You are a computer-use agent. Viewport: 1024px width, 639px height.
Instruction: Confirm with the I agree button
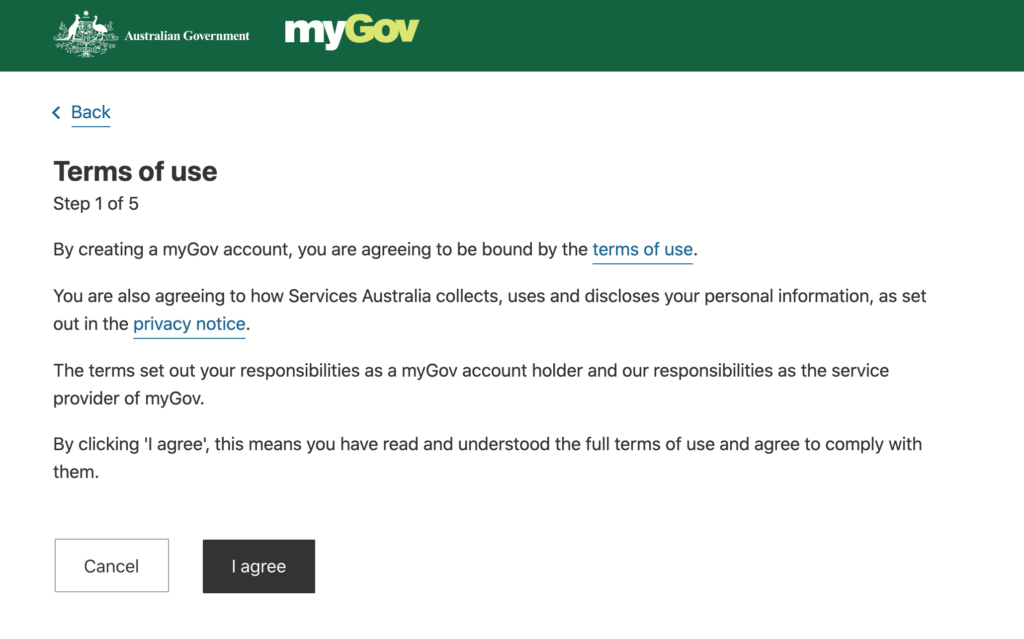coord(259,566)
